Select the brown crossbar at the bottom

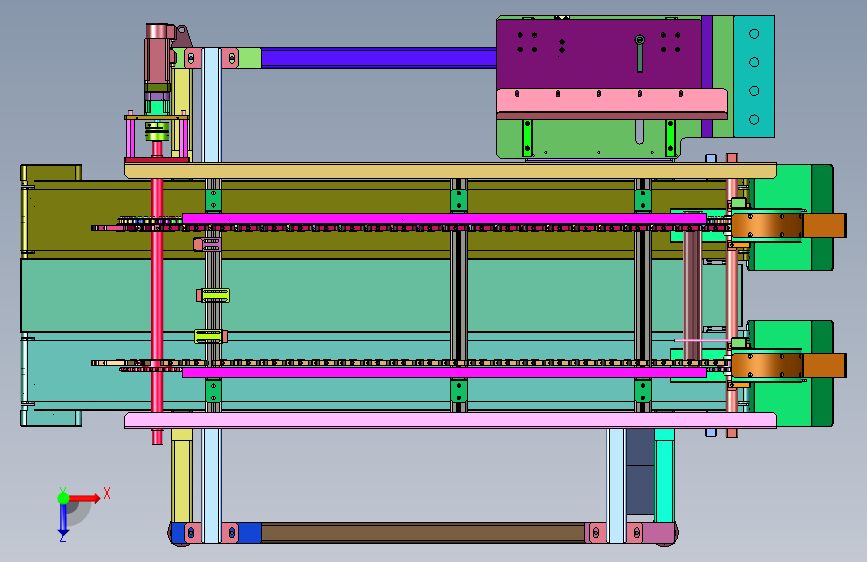click(423, 533)
